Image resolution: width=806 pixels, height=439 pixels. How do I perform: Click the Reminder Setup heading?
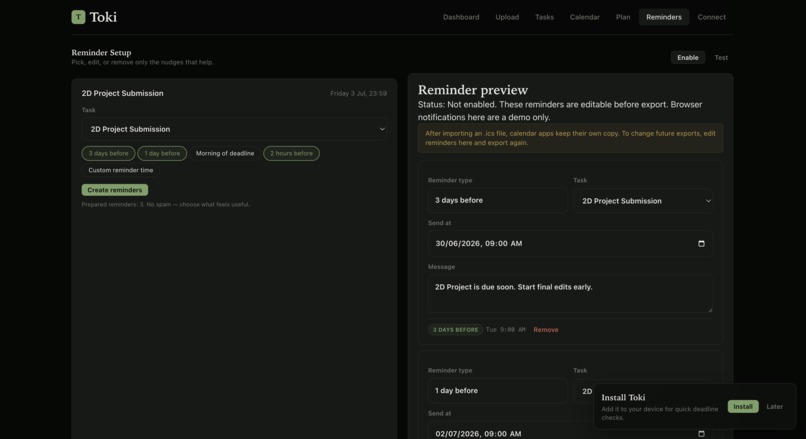tap(101, 52)
